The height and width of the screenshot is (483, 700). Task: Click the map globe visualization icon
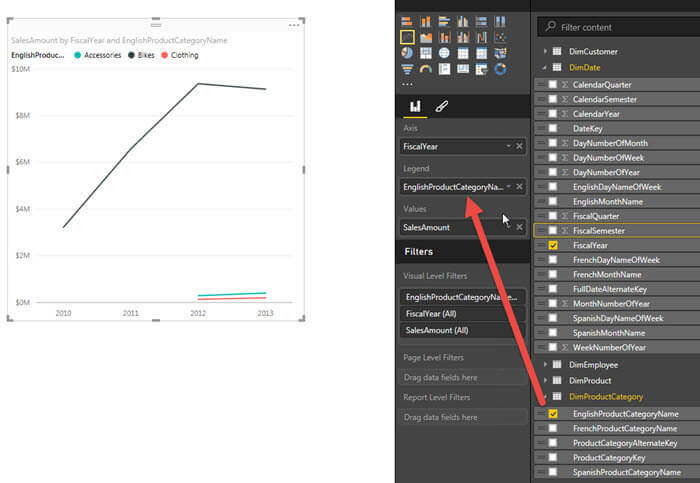click(x=444, y=53)
